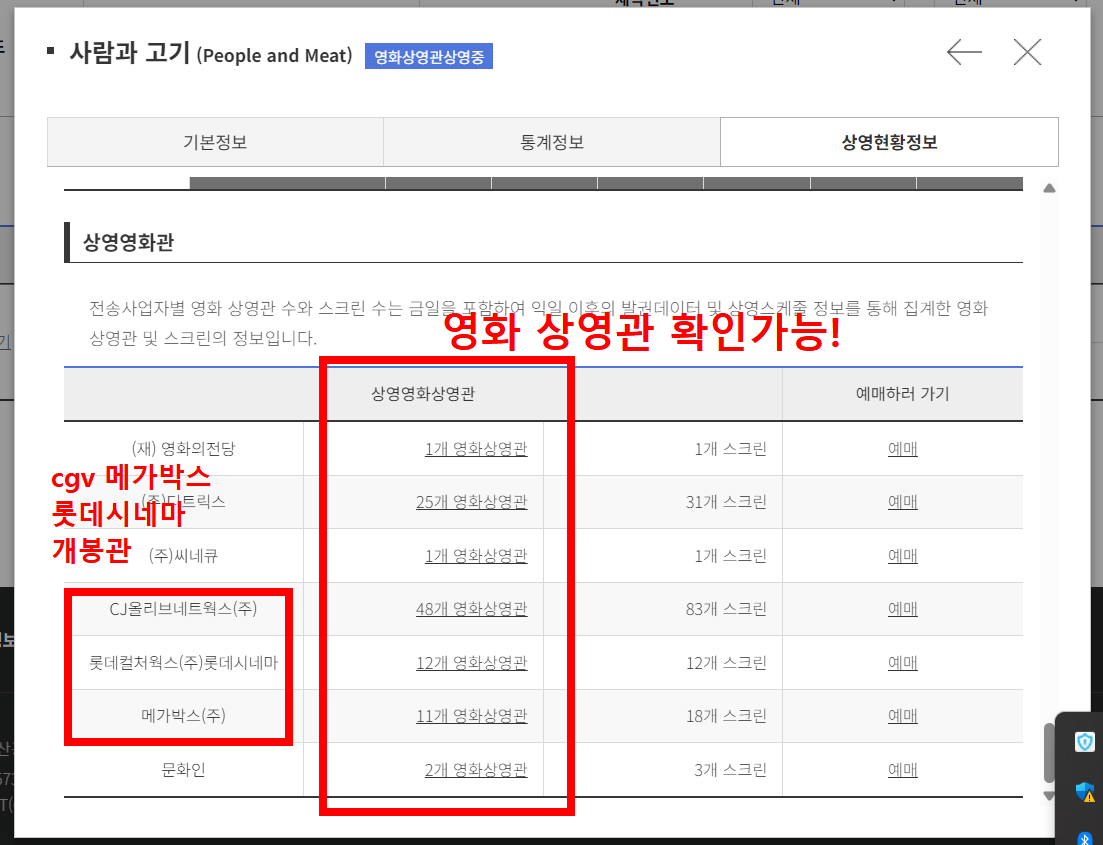
Task: Click 메가박스(주) cell
Action: 184,716
